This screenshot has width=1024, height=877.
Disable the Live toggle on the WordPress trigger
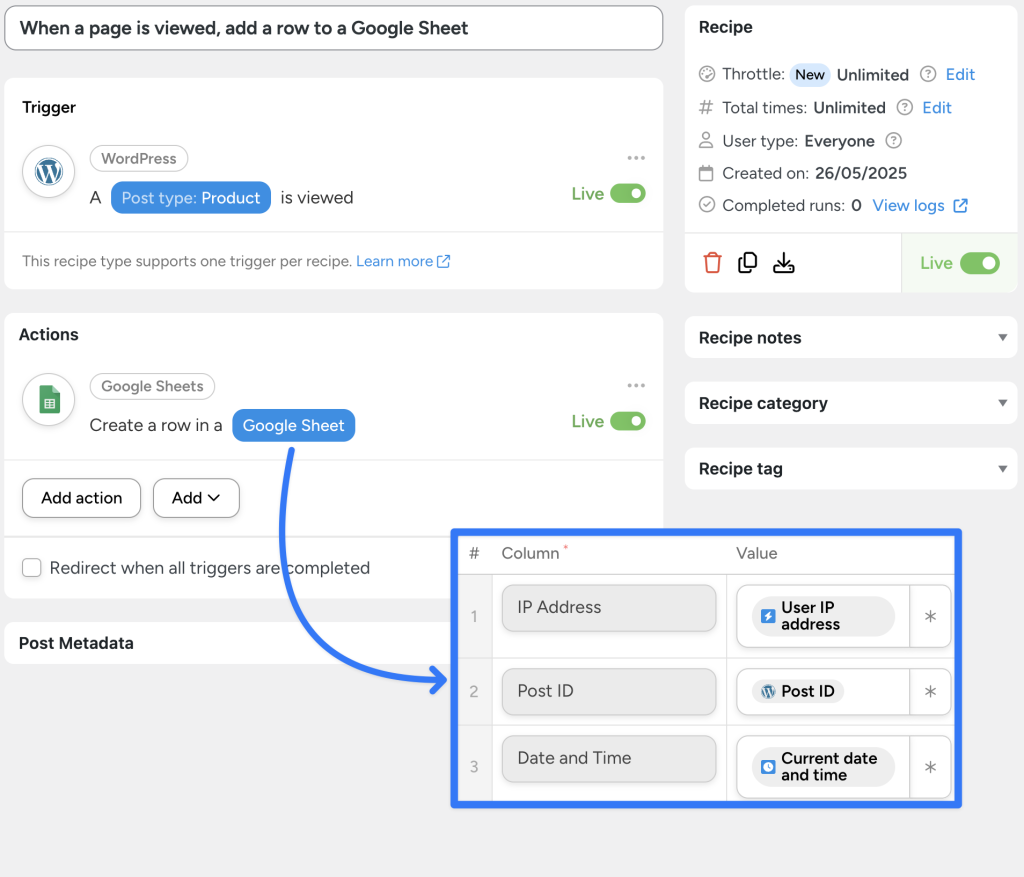pos(629,194)
